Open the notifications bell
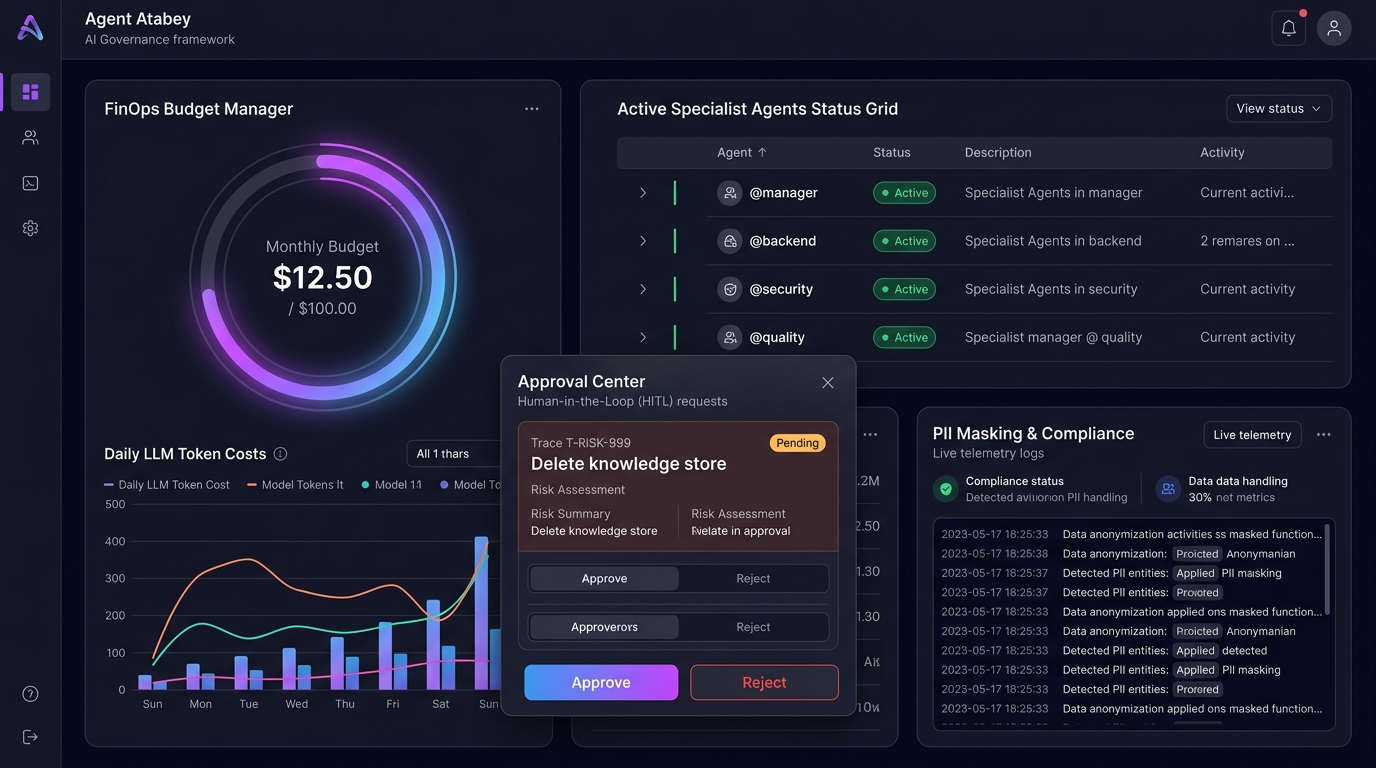 click(x=1289, y=28)
